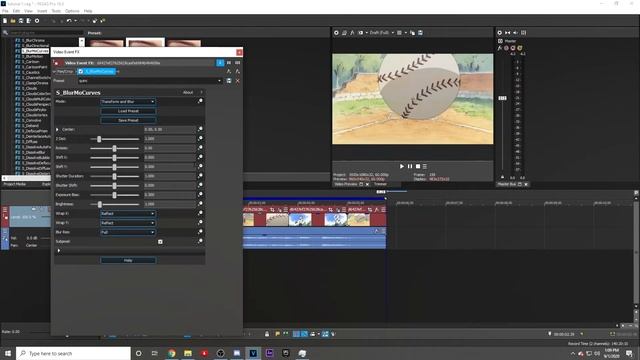Open Master Bus properties gear icon
Screen dimensions: 640x360
click(x=500, y=33)
